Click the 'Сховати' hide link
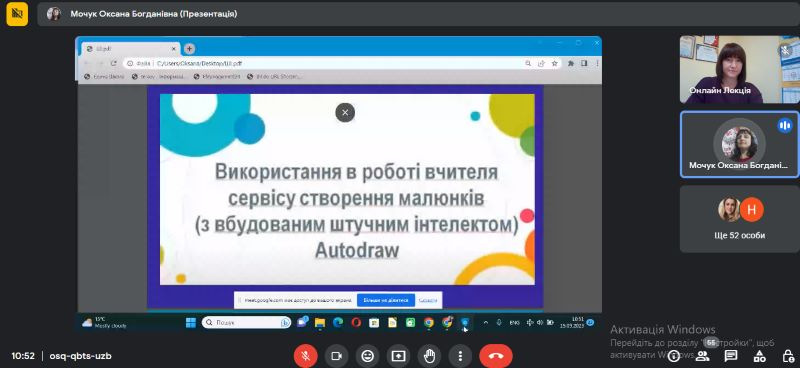Viewport: 800px width, 368px height. [x=428, y=300]
